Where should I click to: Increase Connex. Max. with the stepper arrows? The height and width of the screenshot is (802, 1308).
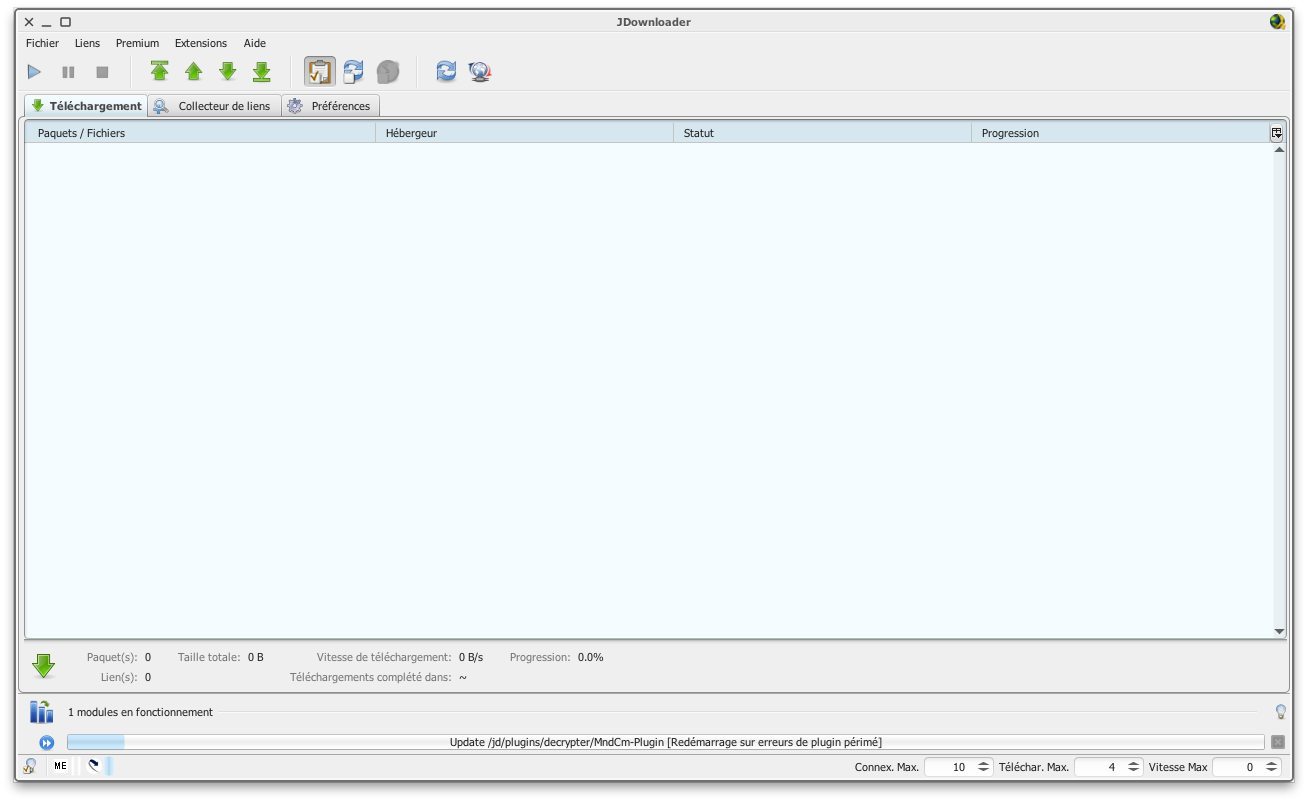tap(983, 767)
